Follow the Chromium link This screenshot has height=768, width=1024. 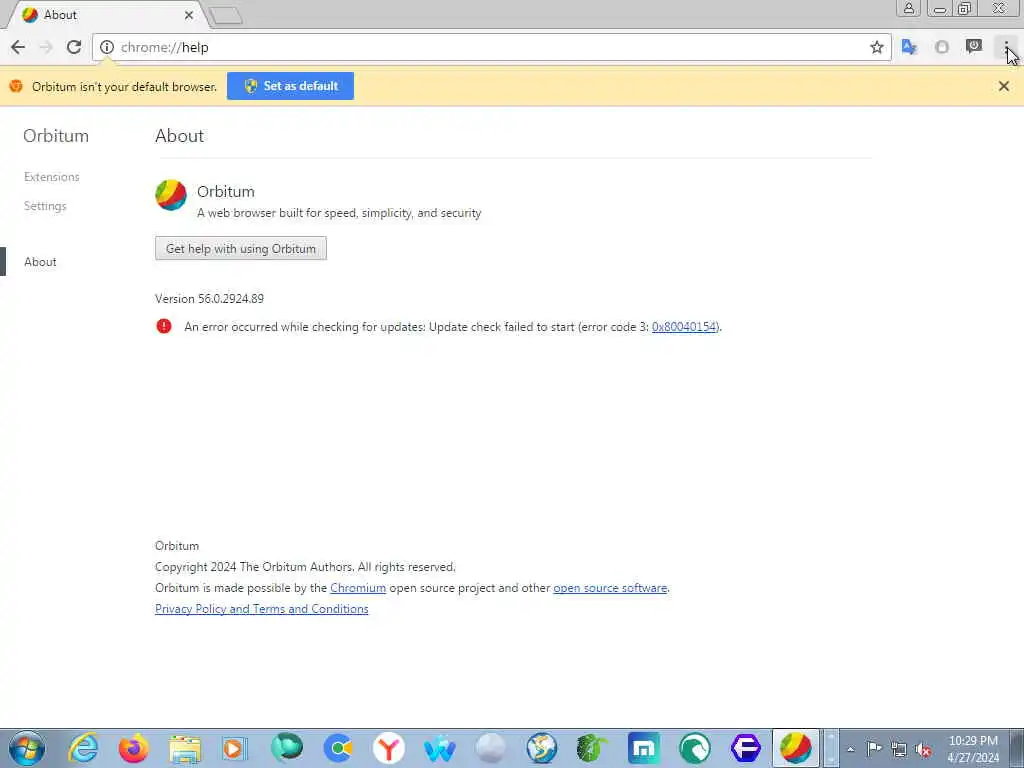click(358, 588)
